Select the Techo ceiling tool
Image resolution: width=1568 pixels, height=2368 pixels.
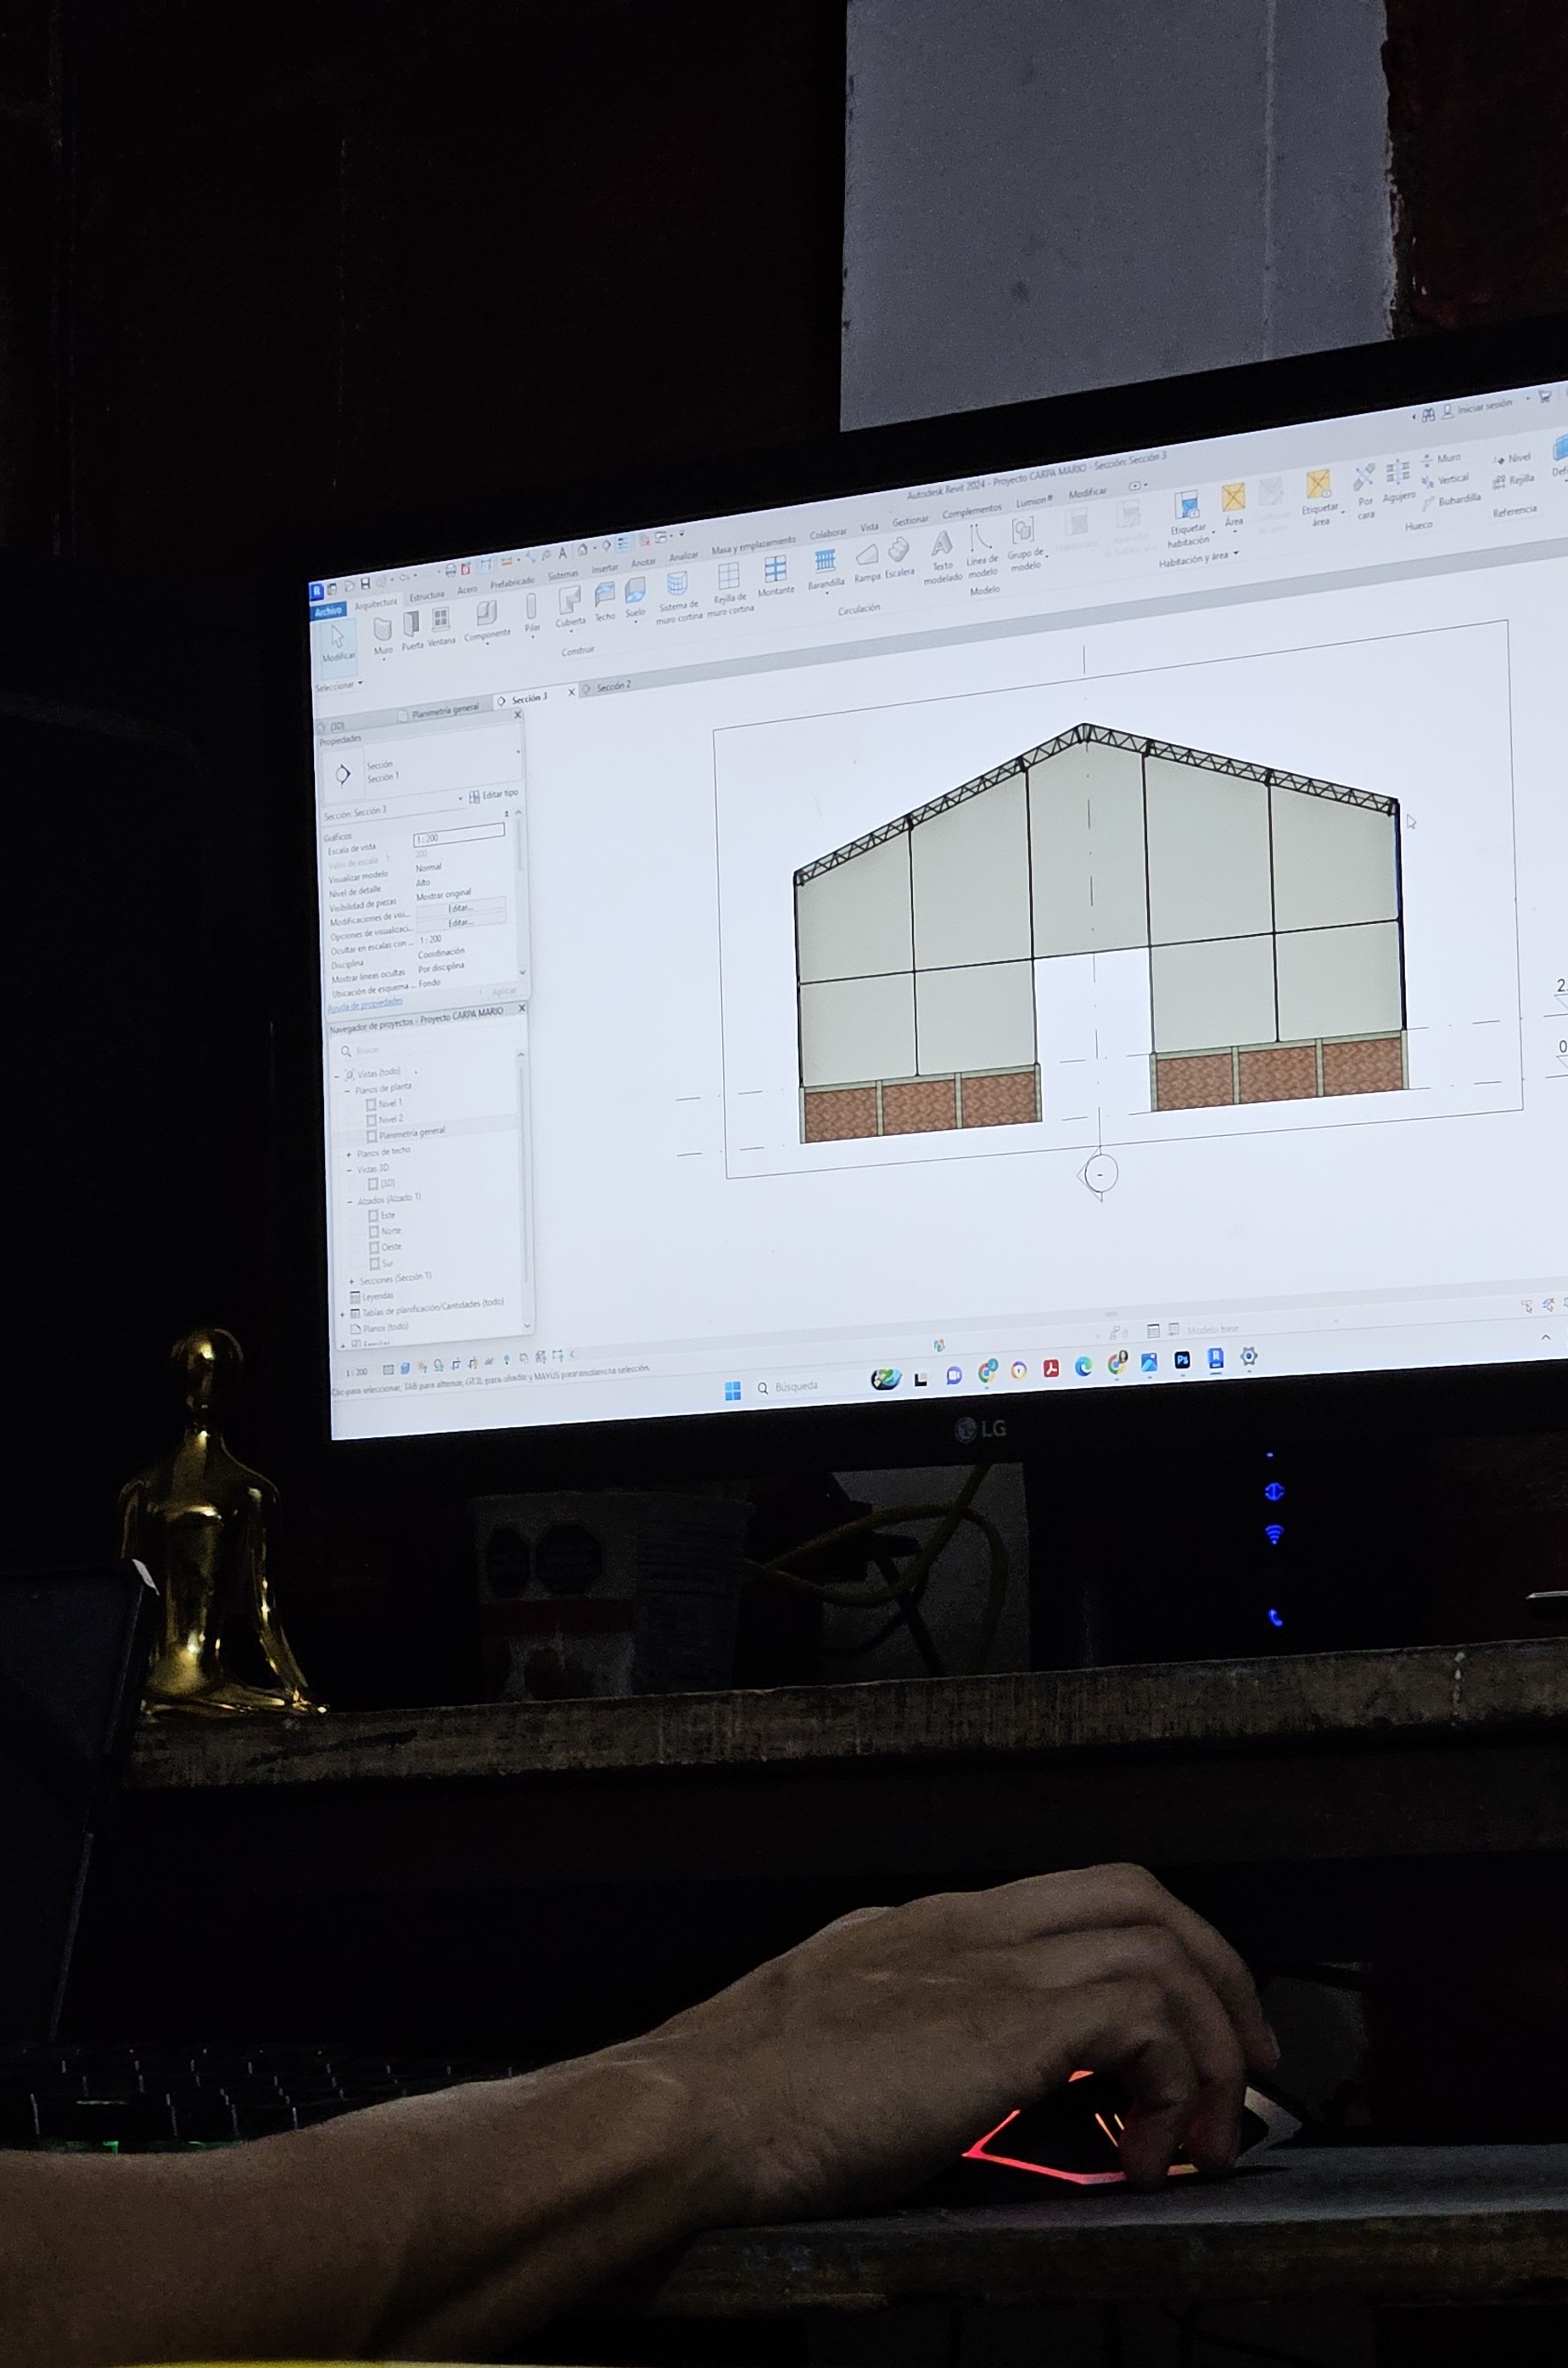[605, 602]
